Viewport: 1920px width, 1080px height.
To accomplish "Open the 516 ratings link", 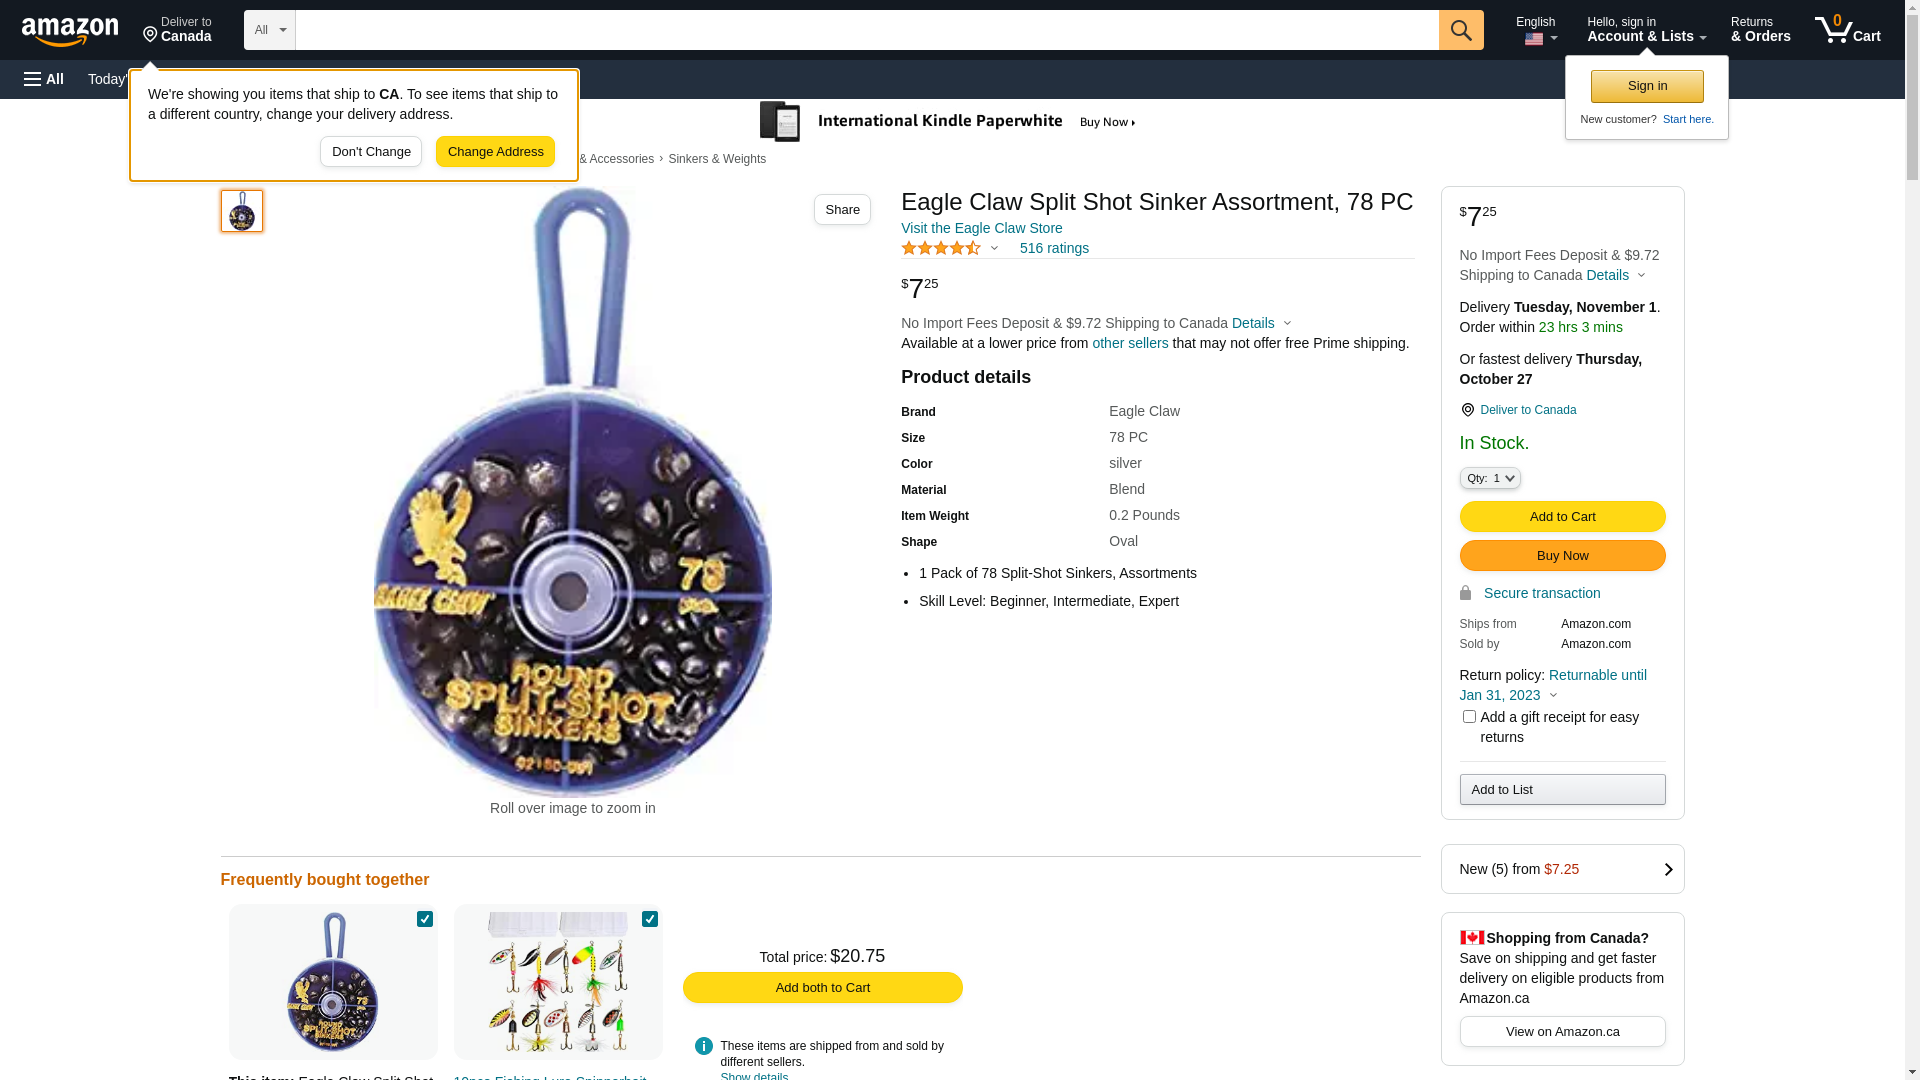I will pos(1054,248).
